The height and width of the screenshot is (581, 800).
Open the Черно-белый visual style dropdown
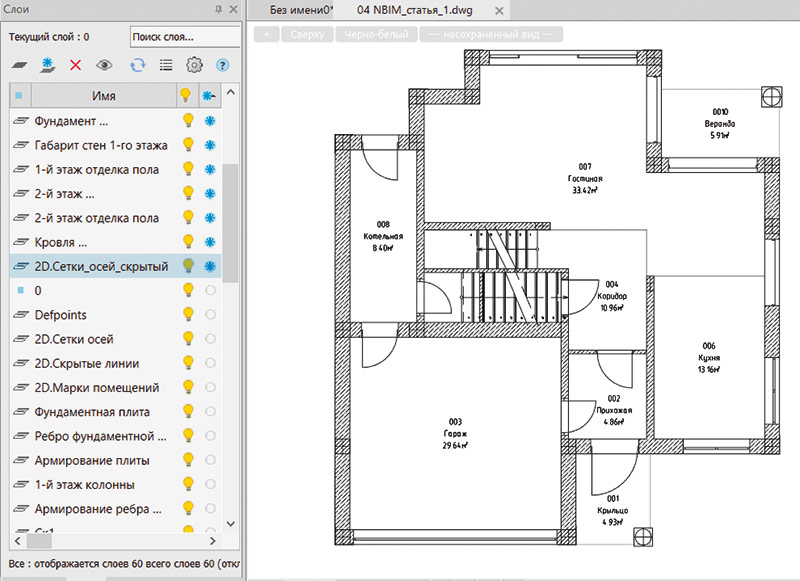pos(374,34)
